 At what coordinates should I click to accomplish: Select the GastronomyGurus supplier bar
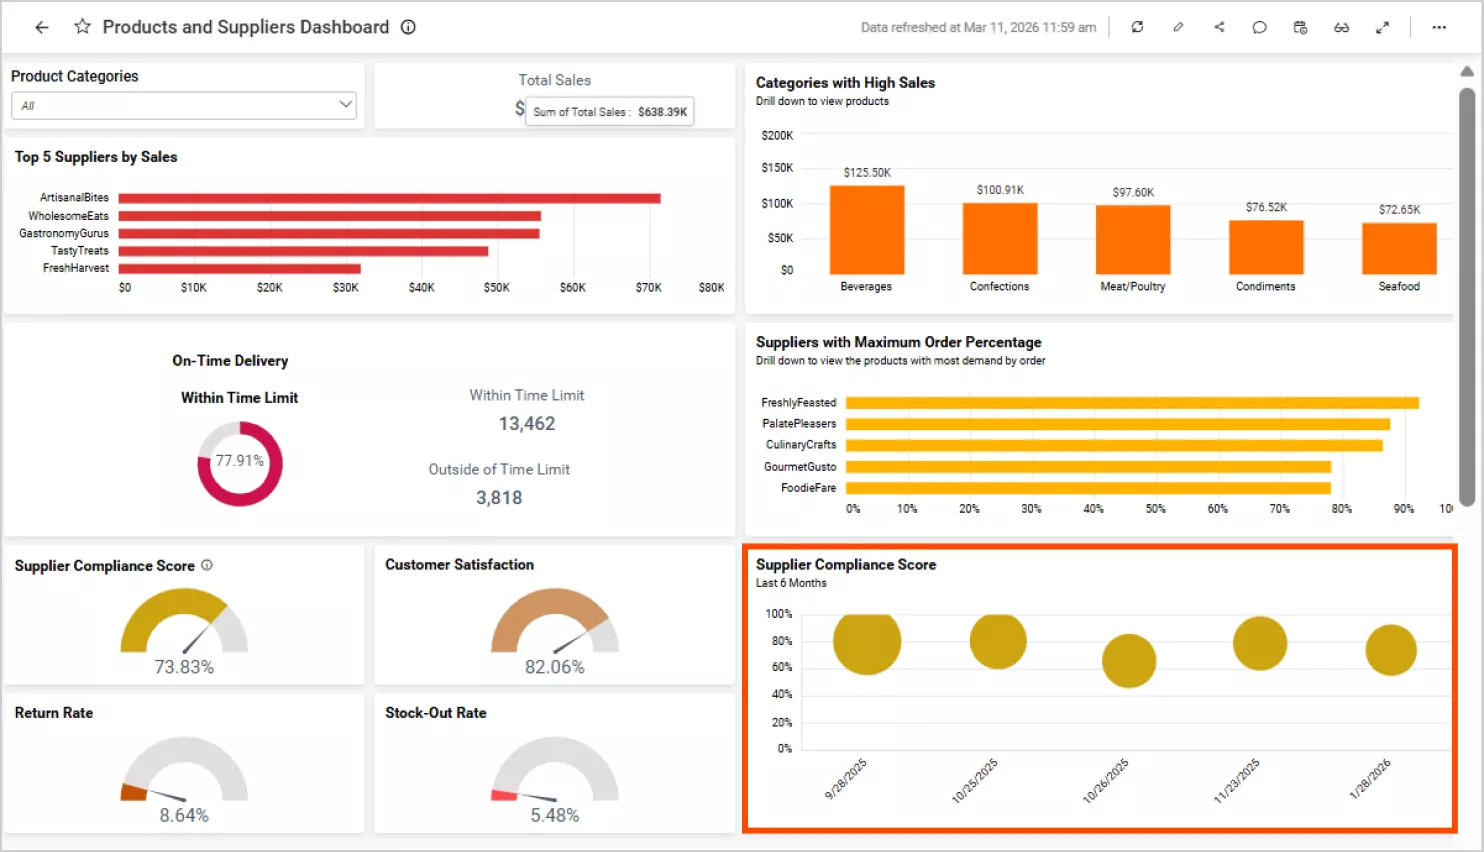[x=329, y=234]
